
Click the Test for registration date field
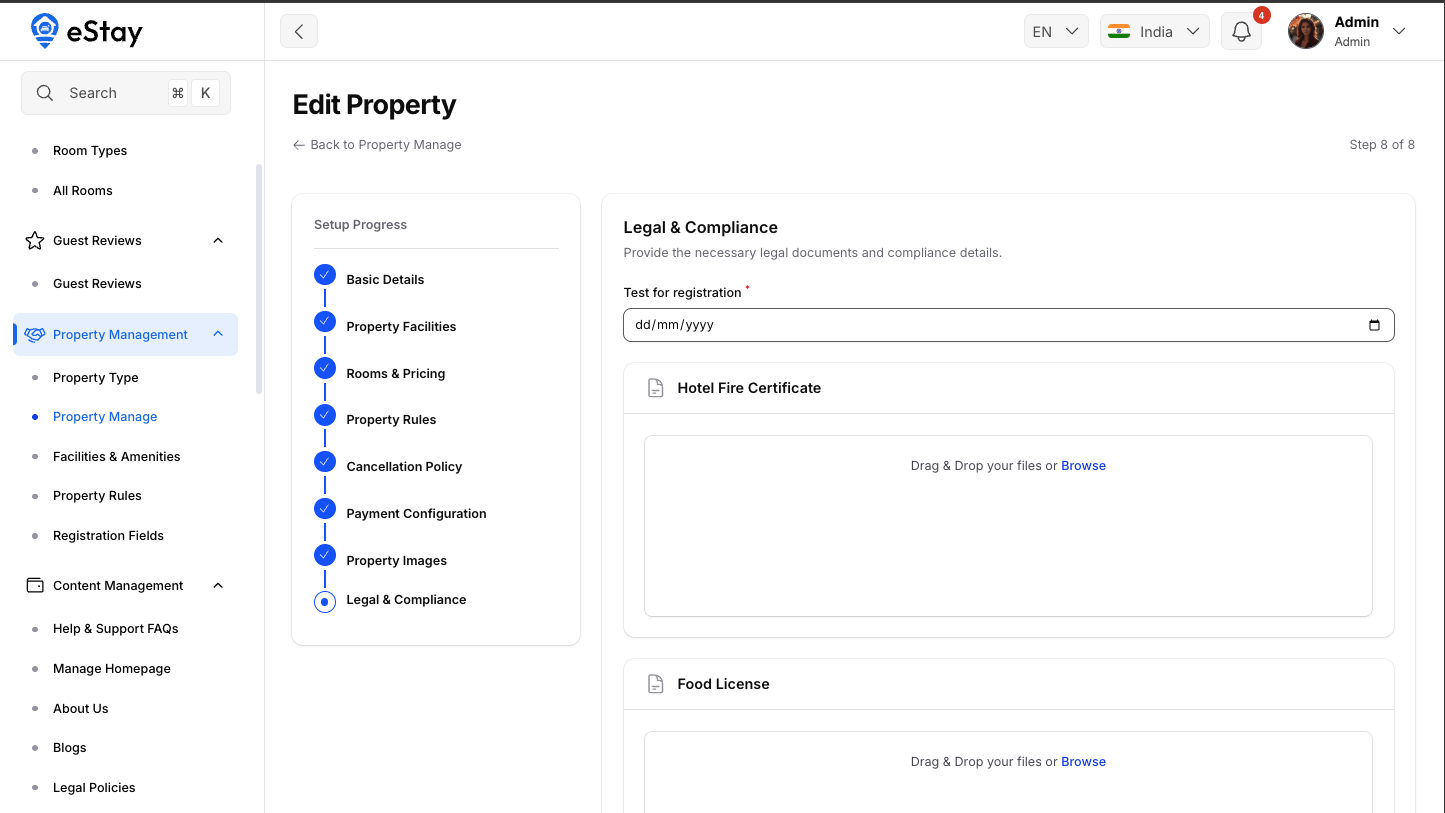[x=1008, y=325]
